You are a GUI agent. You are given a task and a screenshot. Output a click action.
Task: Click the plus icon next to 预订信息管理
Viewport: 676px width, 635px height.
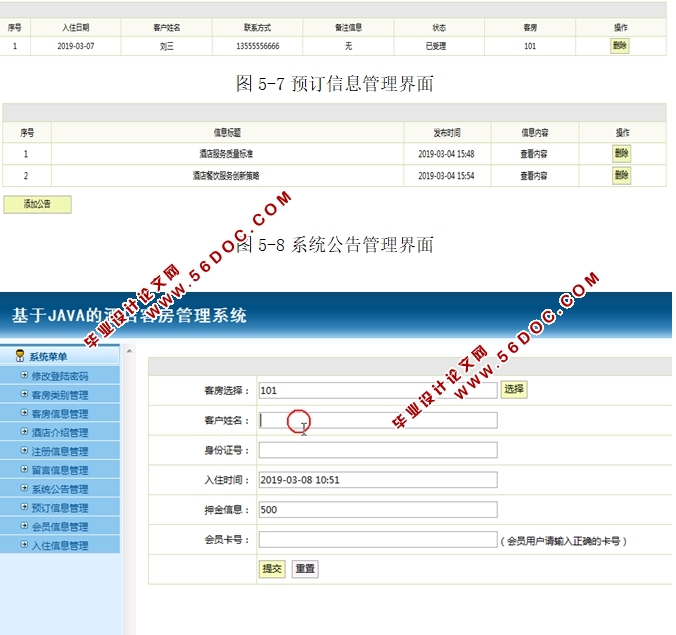coord(25,507)
